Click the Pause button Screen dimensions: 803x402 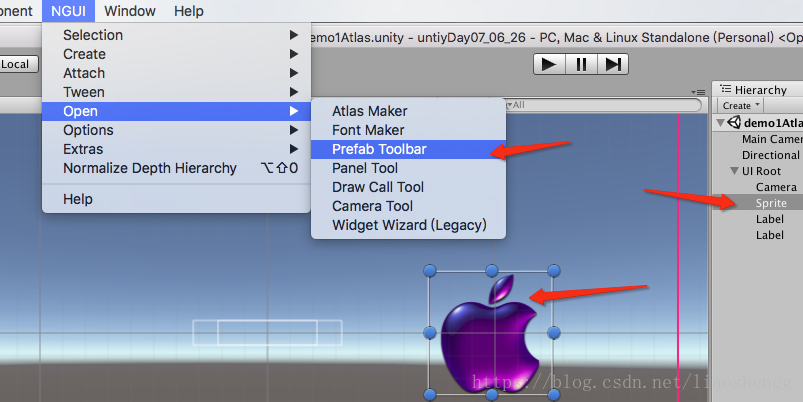tap(581, 65)
